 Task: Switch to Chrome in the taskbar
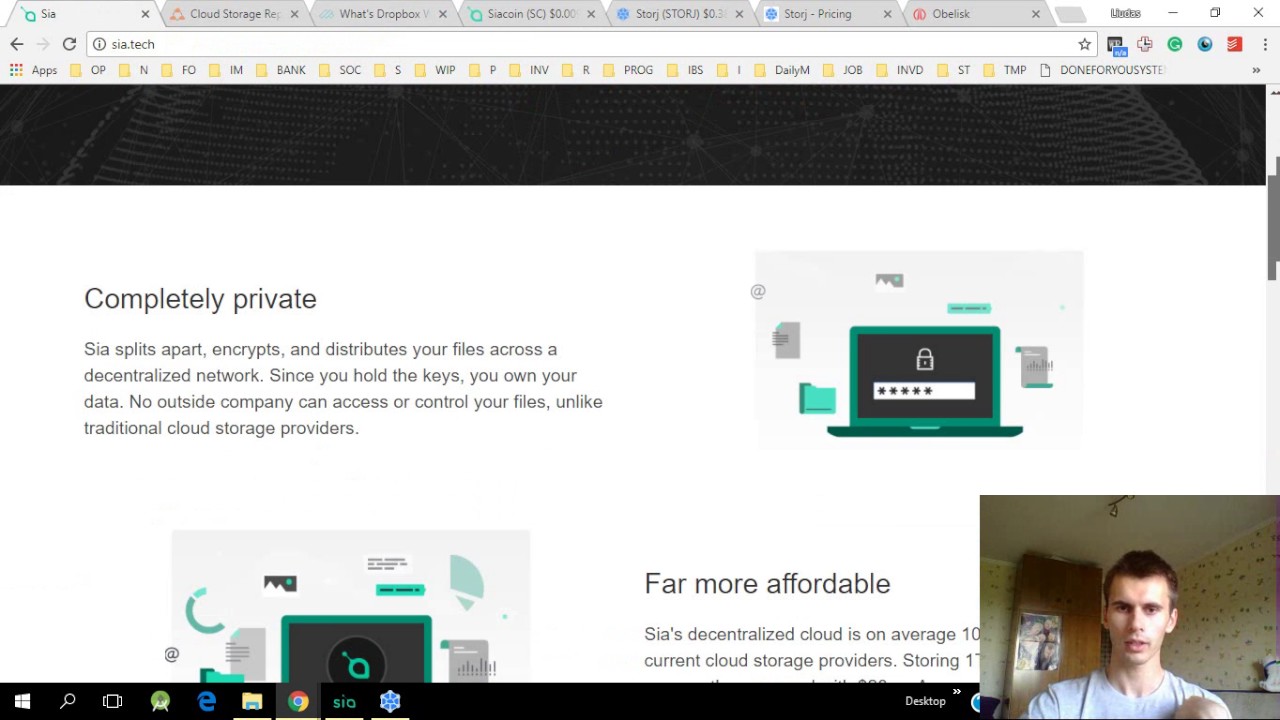pyautogui.click(x=298, y=701)
